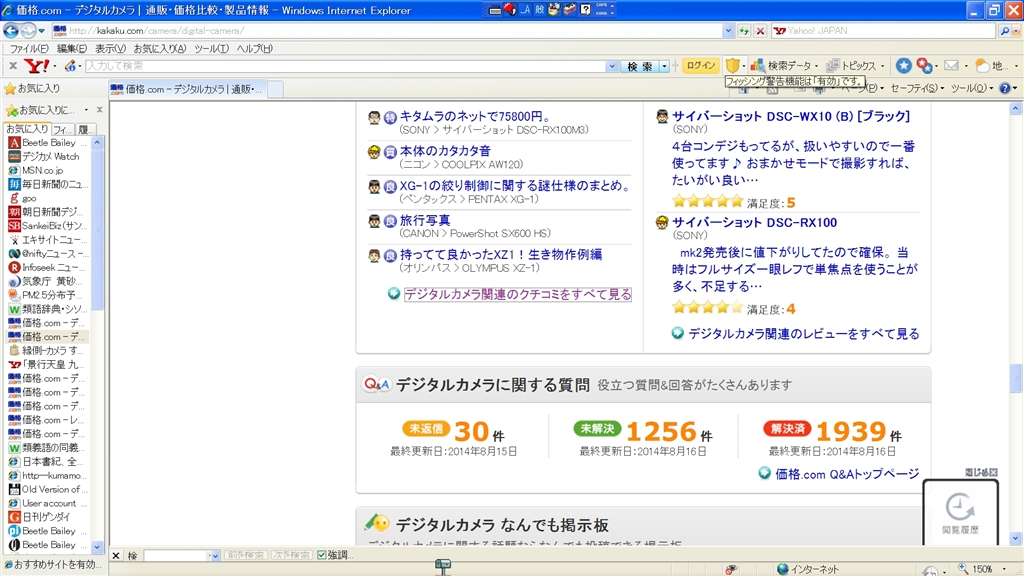Close the favorites sidebar panel
This screenshot has width=1024, height=576.
(99, 110)
